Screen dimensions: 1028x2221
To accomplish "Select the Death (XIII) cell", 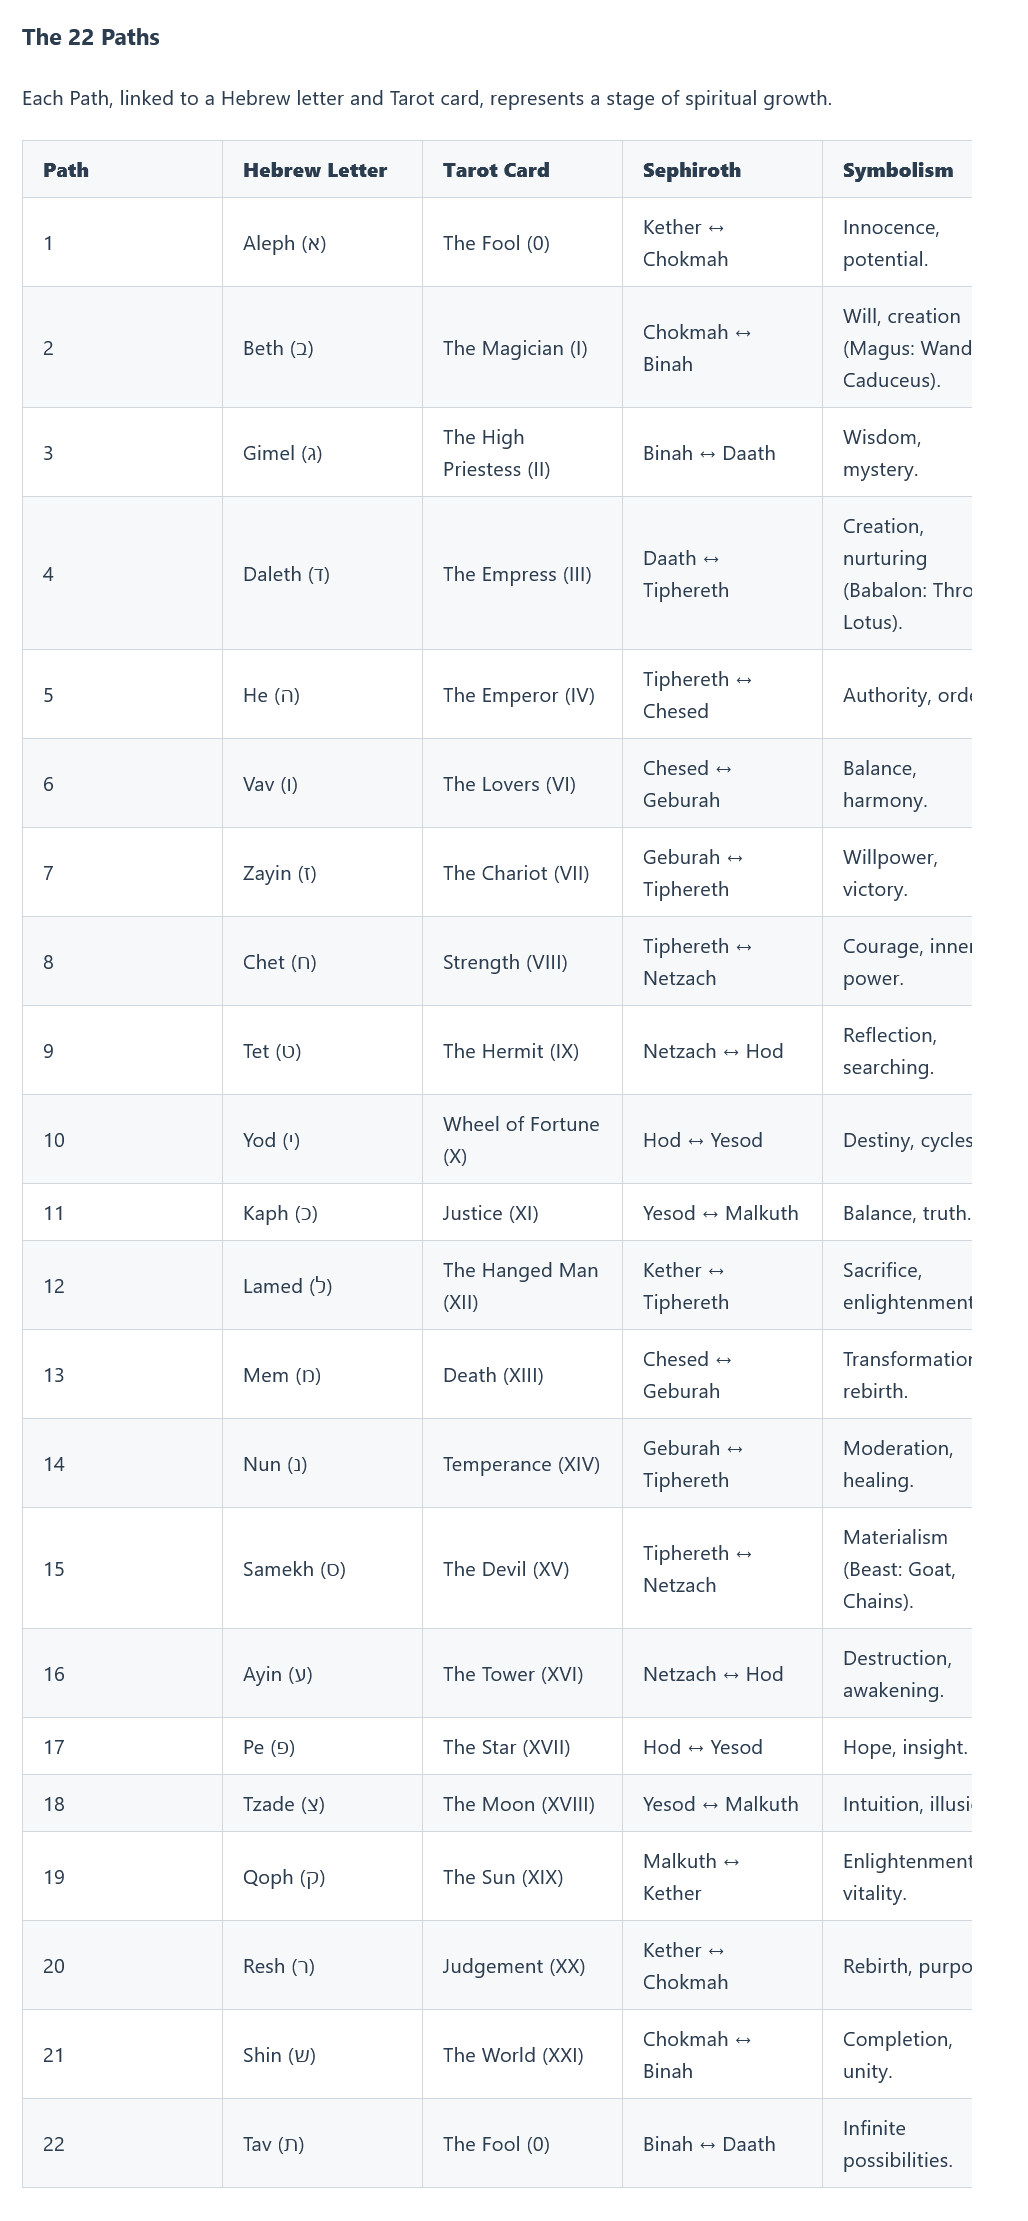I will coord(493,1375).
